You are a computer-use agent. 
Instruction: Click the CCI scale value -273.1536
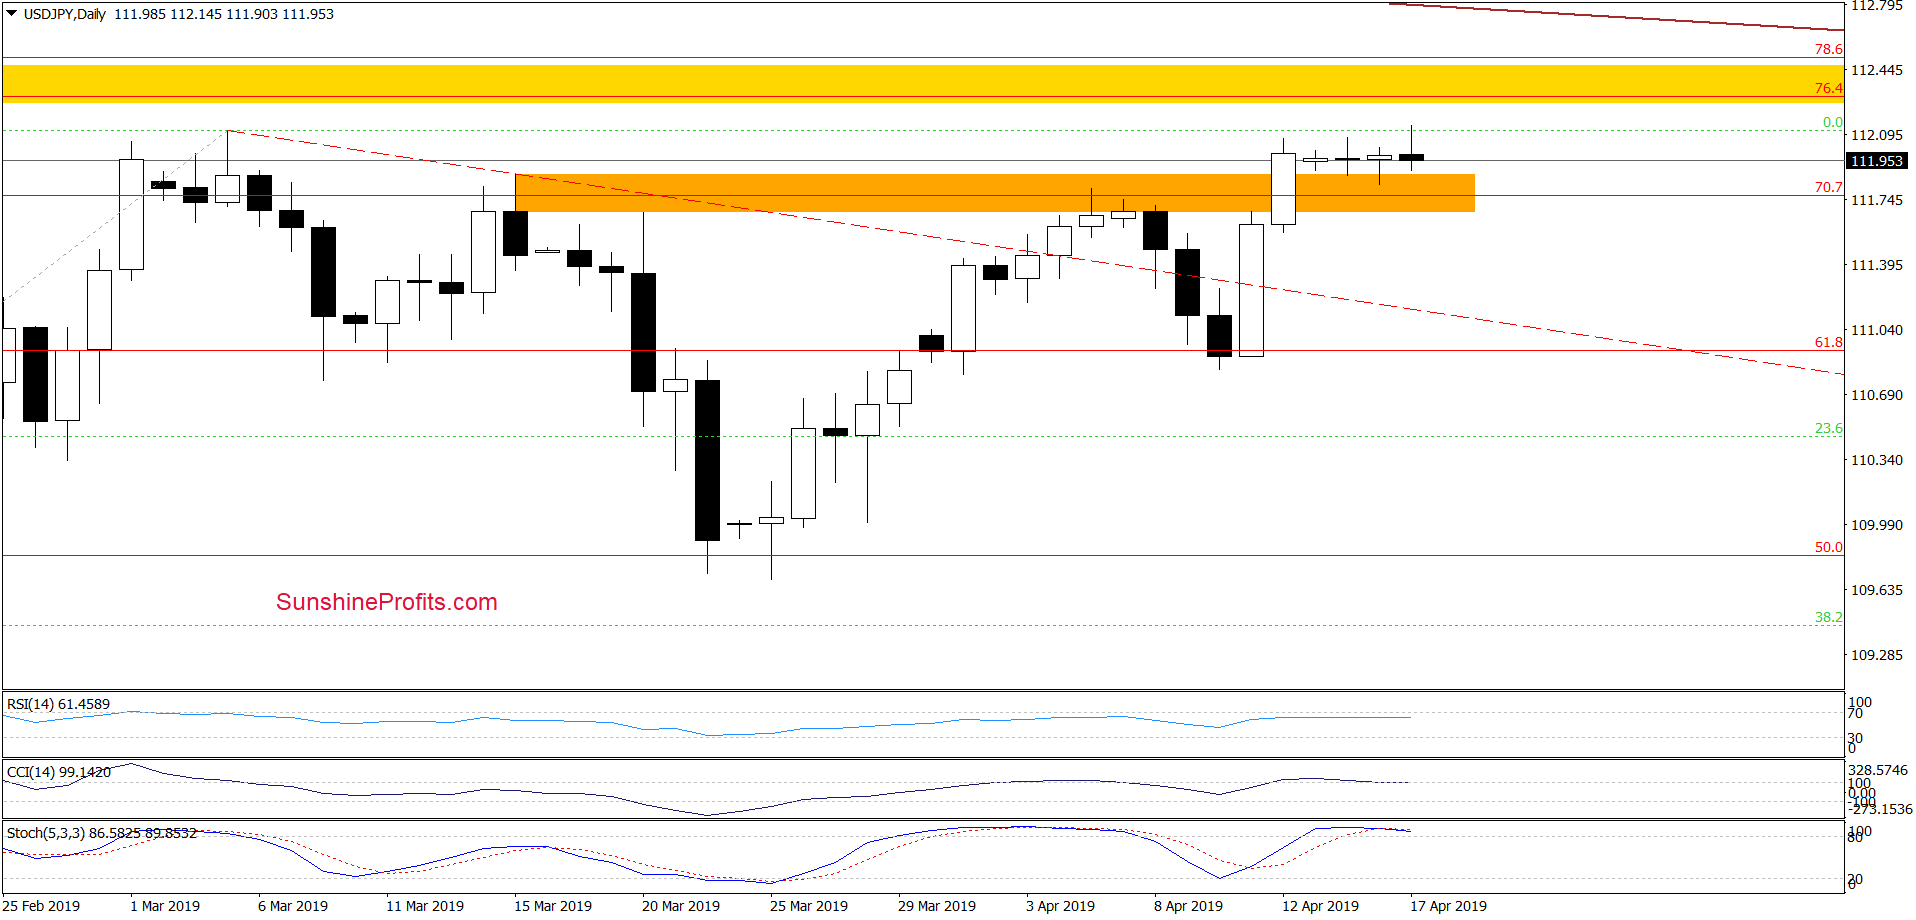(x=1881, y=809)
